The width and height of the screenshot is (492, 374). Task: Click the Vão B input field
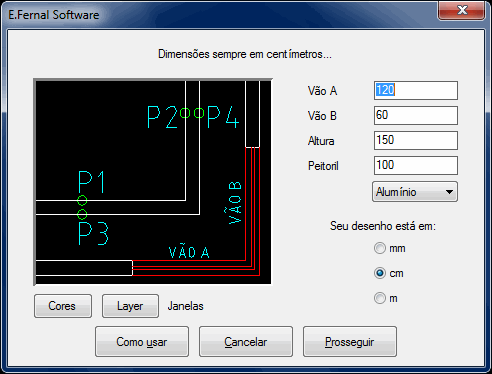point(416,115)
